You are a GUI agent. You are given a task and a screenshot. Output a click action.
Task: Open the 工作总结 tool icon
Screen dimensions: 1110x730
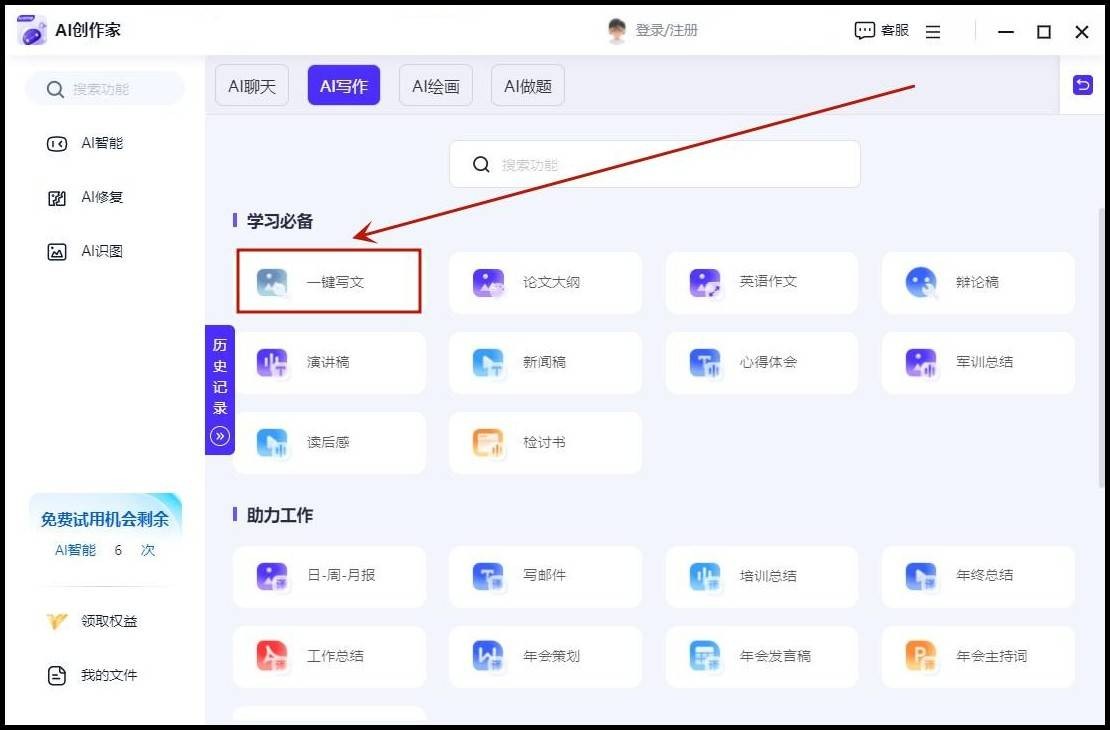(x=272, y=656)
